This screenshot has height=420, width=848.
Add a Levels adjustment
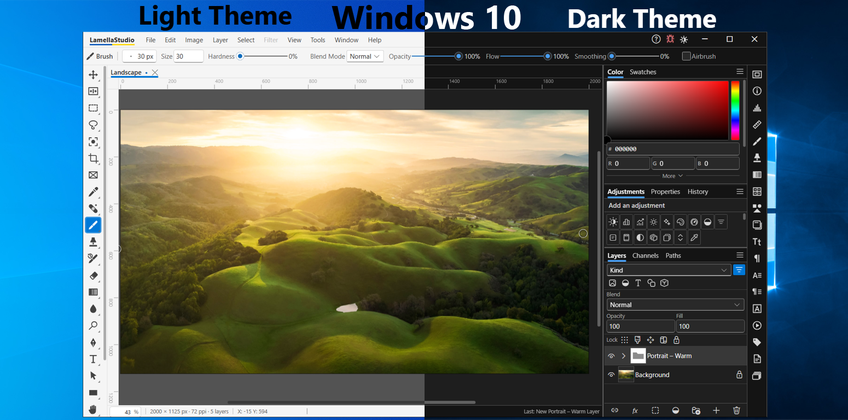click(x=626, y=222)
